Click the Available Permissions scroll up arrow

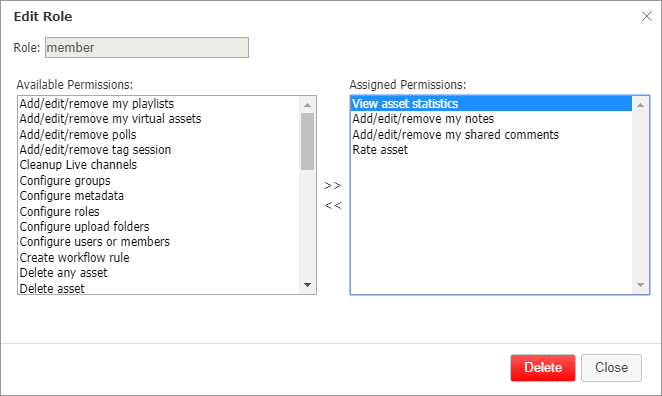(307, 105)
